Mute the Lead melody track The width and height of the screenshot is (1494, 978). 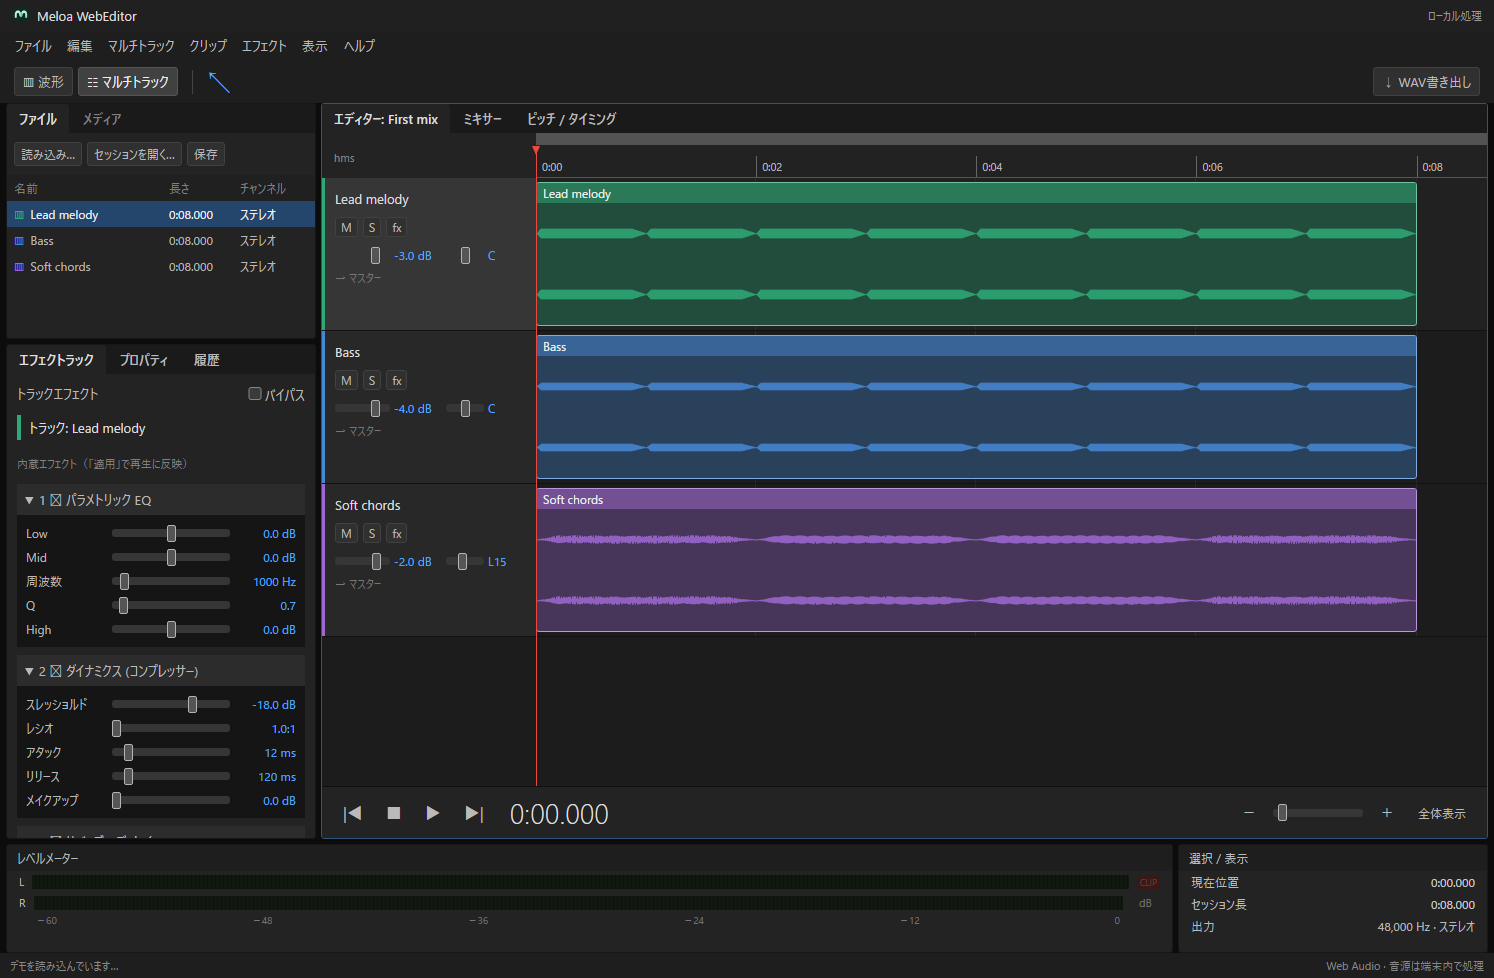click(x=346, y=228)
